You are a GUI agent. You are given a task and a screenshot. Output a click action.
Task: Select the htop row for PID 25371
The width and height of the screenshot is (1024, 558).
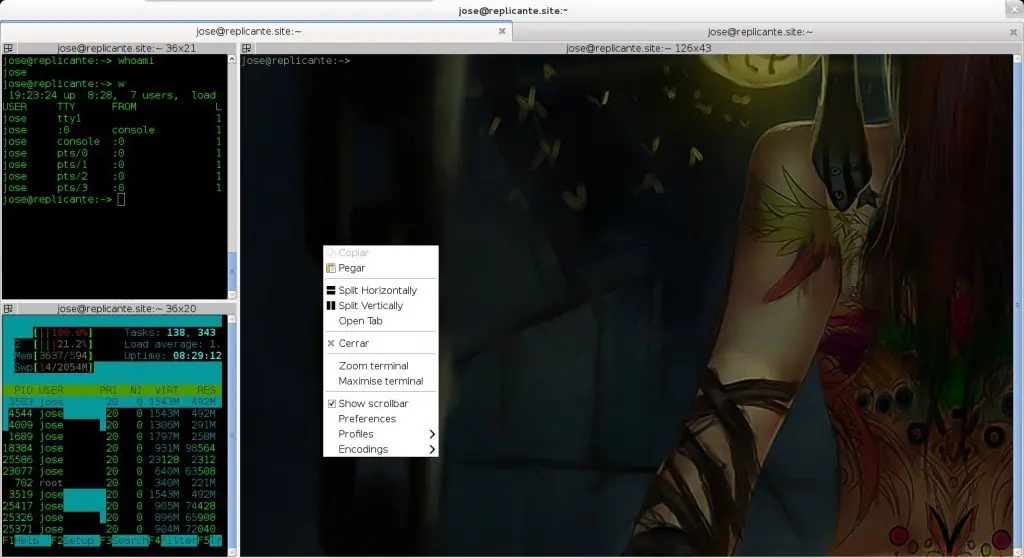point(112,529)
